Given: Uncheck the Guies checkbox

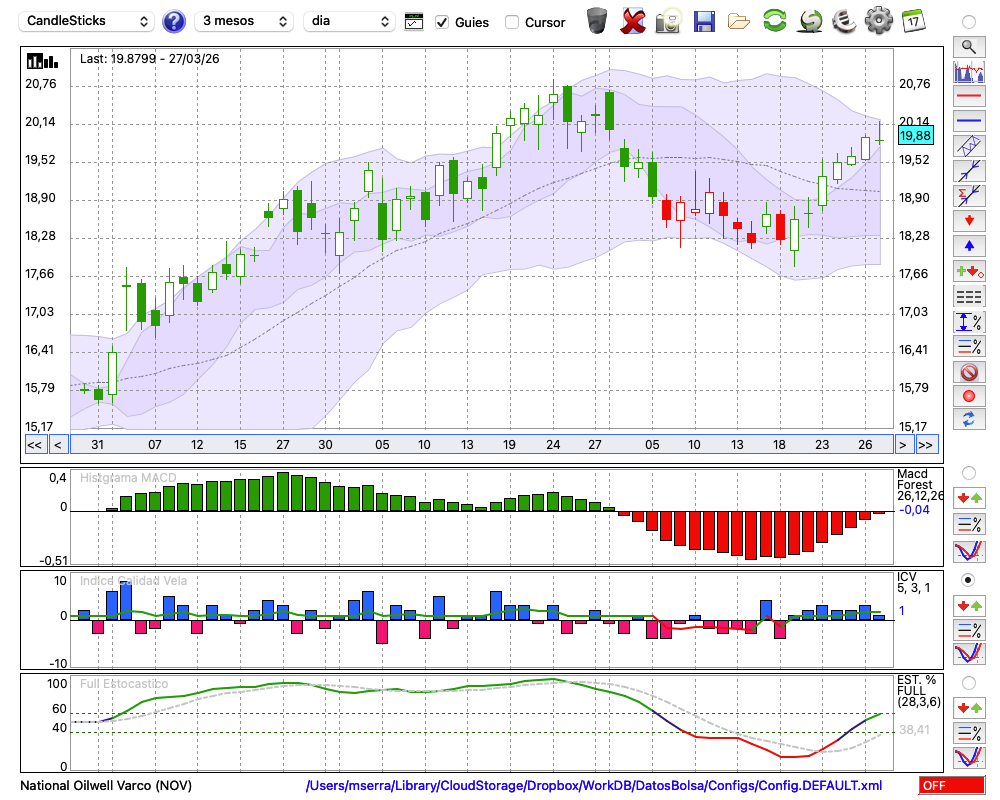Looking at the screenshot, I should (x=441, y=22).
